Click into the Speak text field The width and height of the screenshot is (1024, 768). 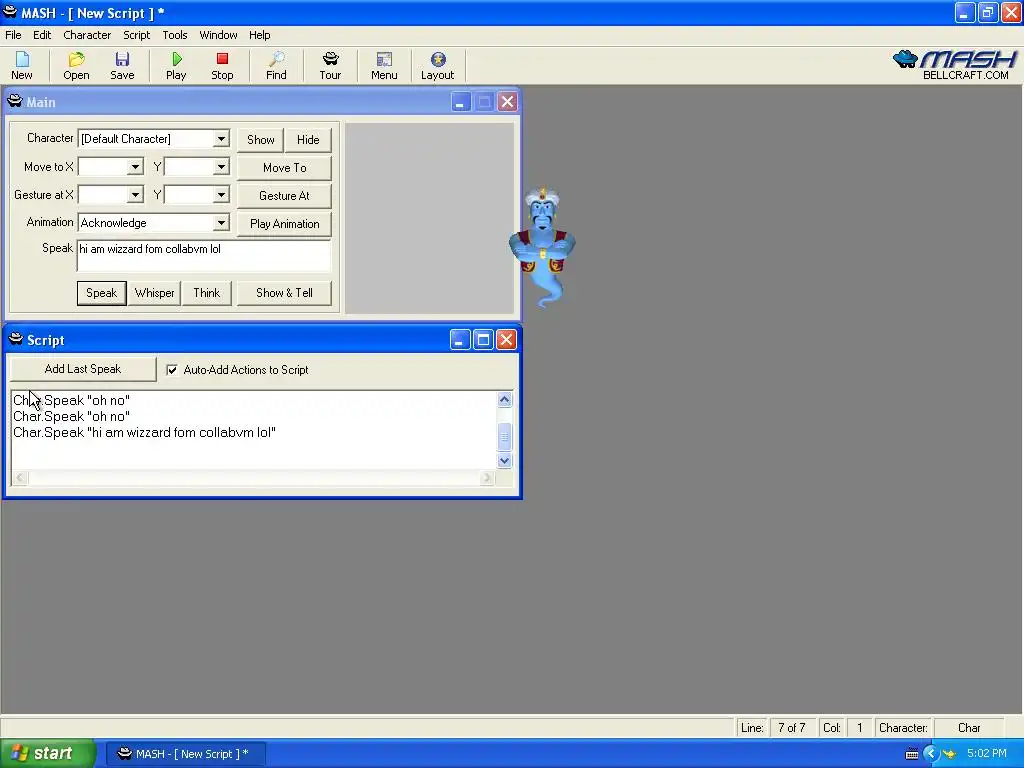(204, 256)
